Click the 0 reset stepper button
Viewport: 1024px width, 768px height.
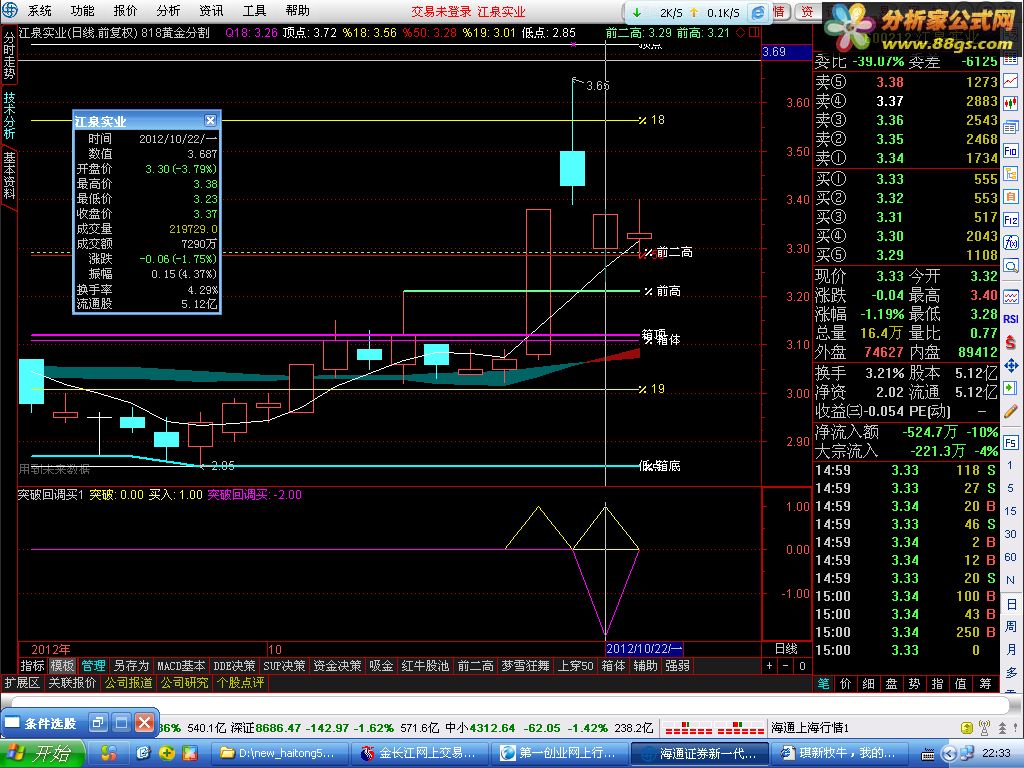pos(803,666)
